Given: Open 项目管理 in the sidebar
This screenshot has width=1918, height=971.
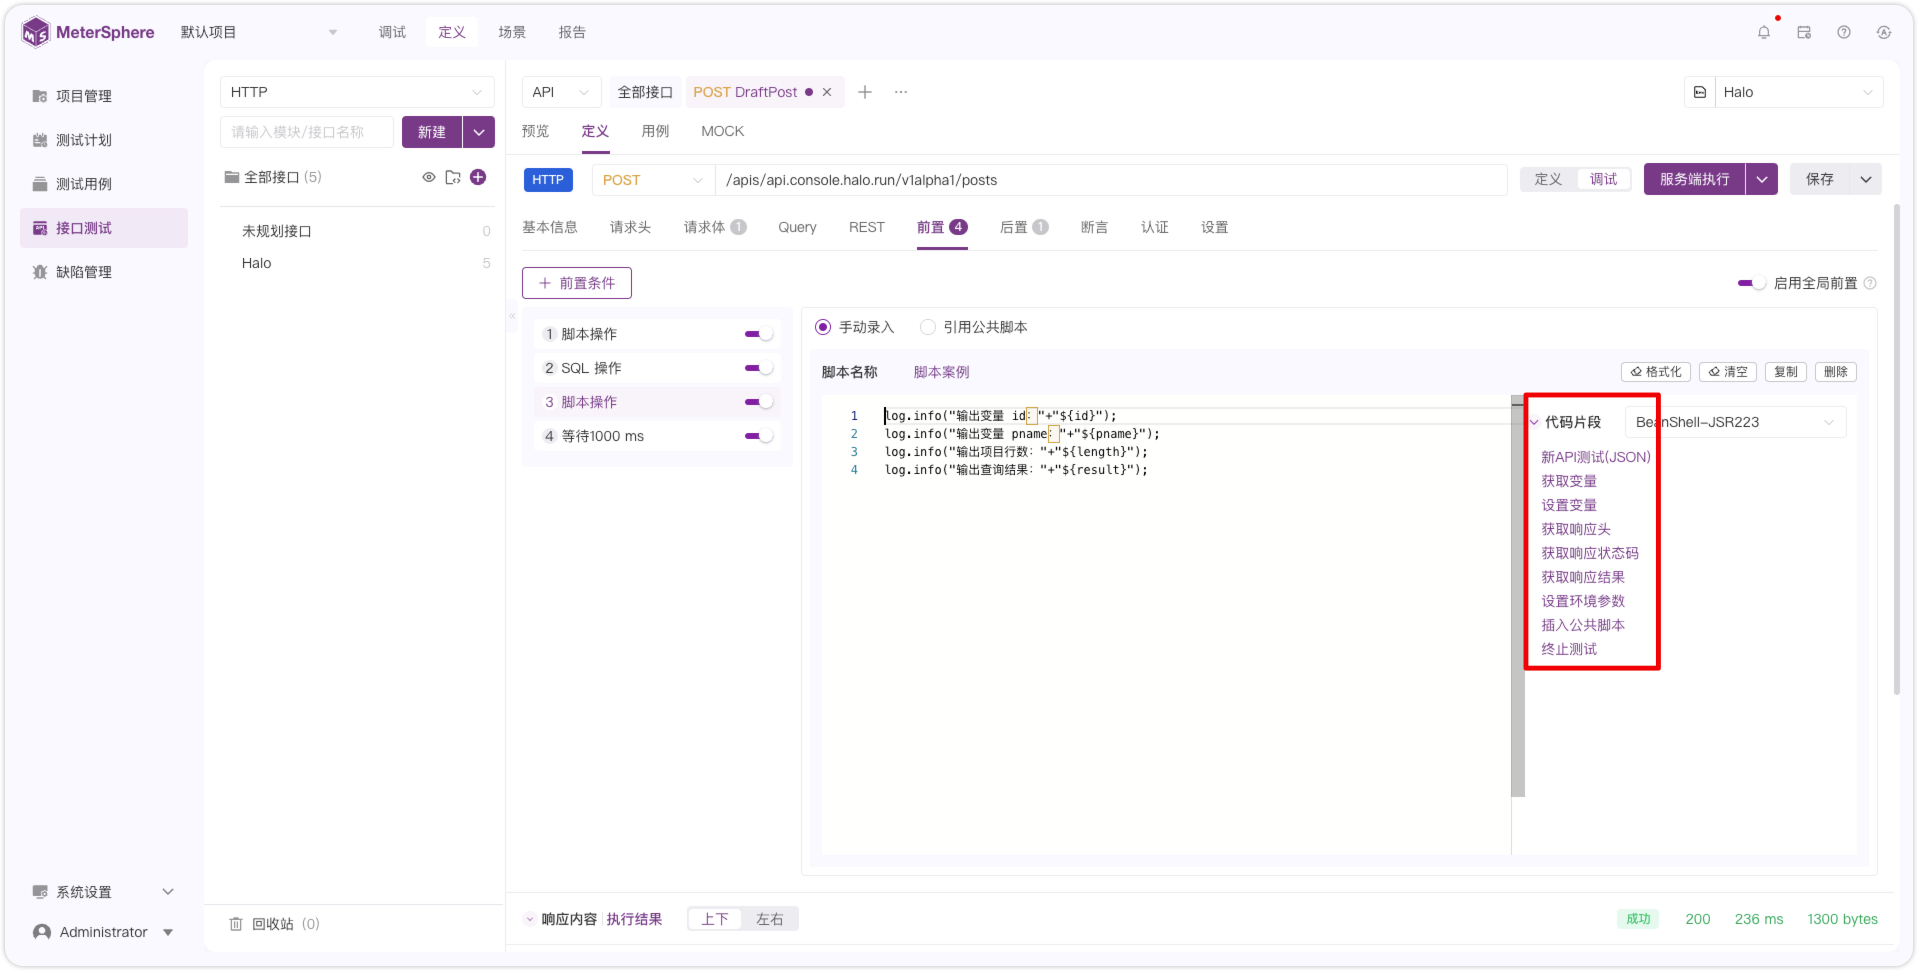Looking at the screenshot, I should tap(84, 96).
